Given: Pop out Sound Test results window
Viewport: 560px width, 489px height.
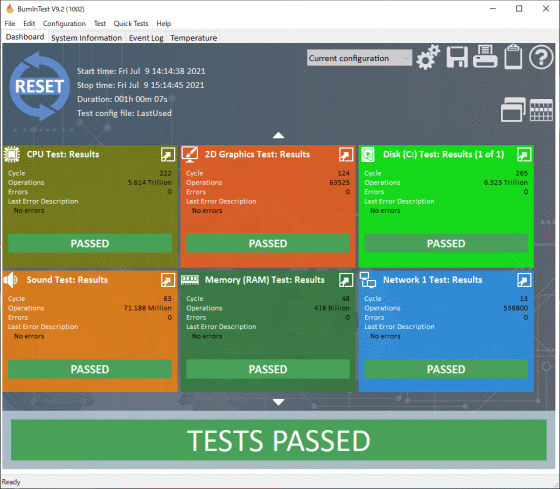Looking at the screenshot, I should tap(168, 280).
